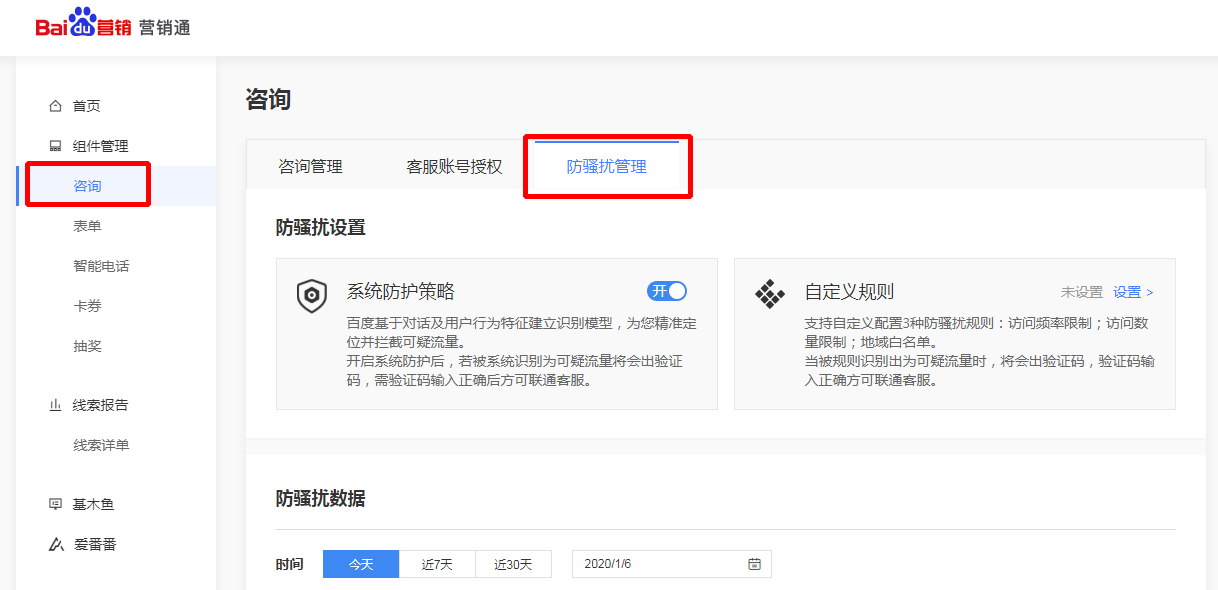The image size is (1218, 590).
Task: Select the 首页 home icon
Action: tap(55, 104)
